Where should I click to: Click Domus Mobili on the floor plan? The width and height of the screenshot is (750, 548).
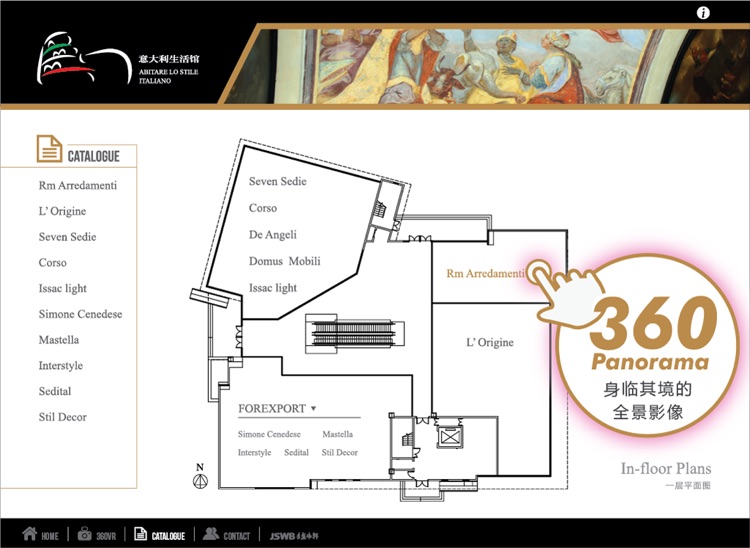(x=285, y=262)
